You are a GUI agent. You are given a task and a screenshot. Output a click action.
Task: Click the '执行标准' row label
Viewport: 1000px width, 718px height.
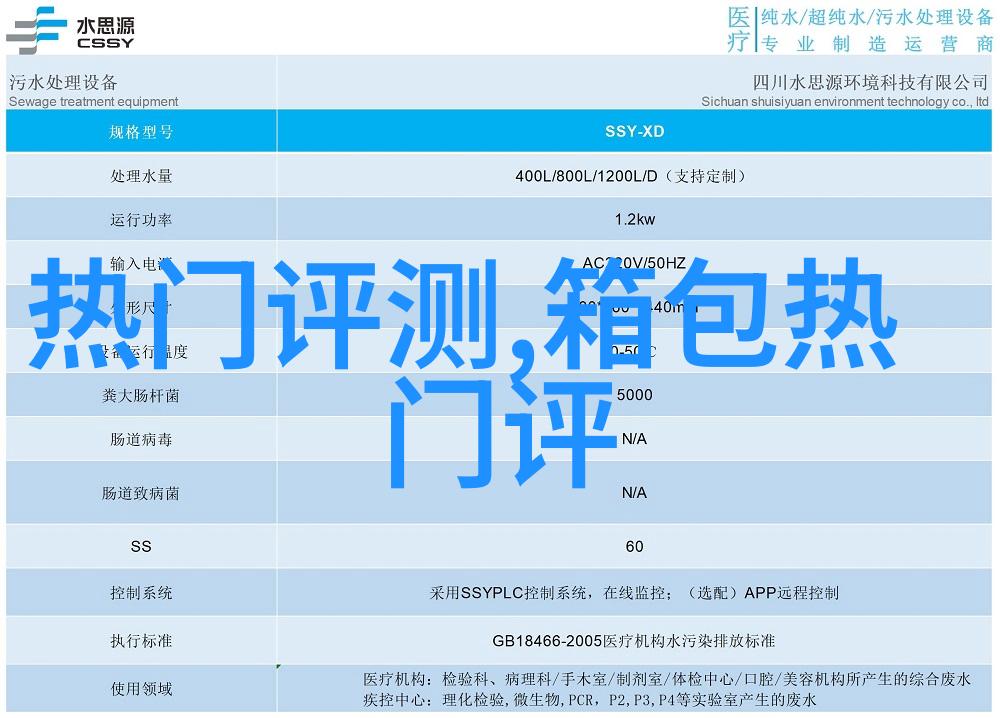click(141, 641)
